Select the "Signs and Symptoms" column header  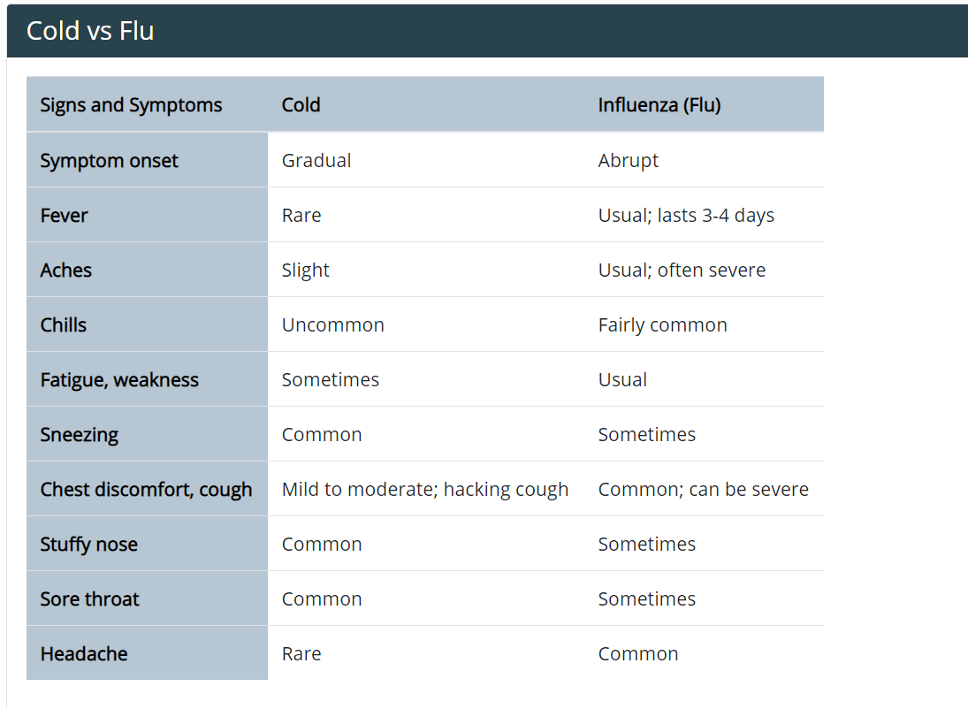131,105
